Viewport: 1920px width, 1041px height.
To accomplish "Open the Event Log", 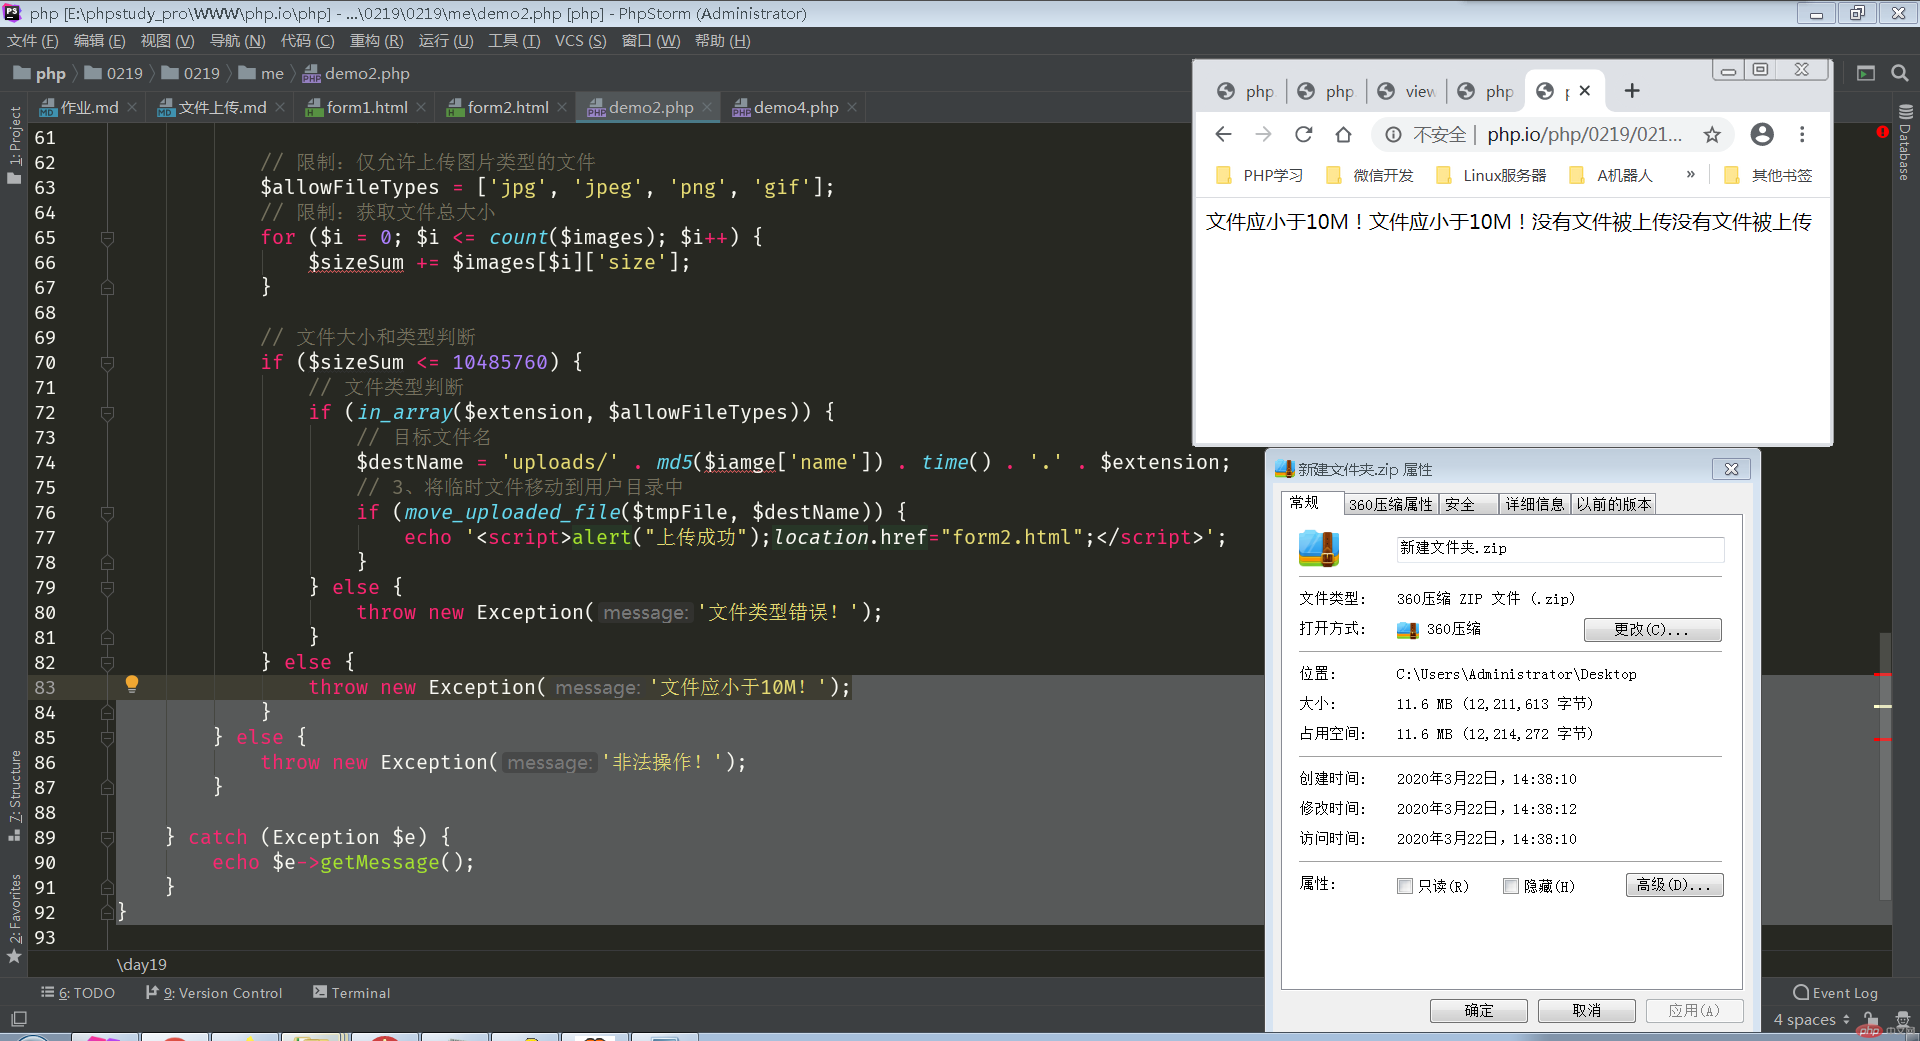I will coord(1835,993).
